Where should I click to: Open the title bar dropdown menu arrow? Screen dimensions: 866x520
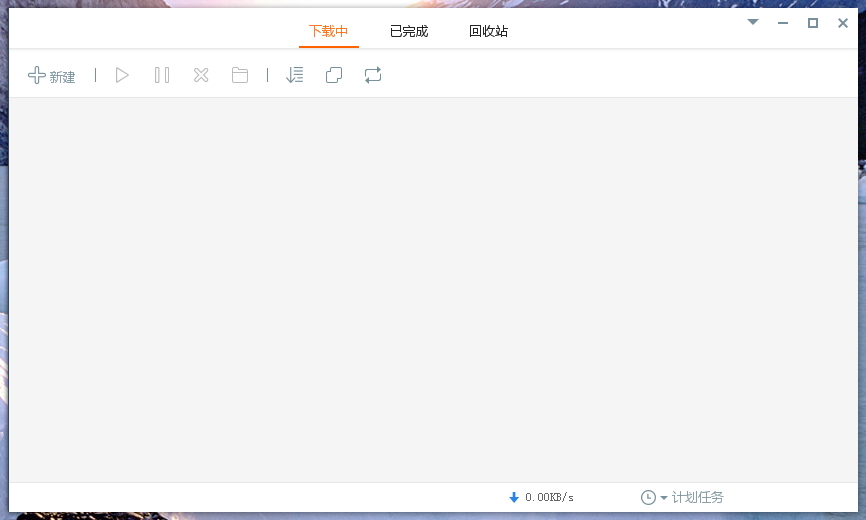(753, 22)
